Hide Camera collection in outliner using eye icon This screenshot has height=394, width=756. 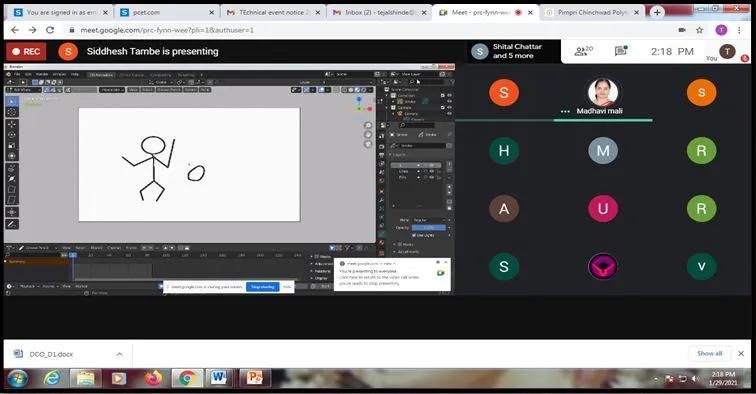(449, 107)
